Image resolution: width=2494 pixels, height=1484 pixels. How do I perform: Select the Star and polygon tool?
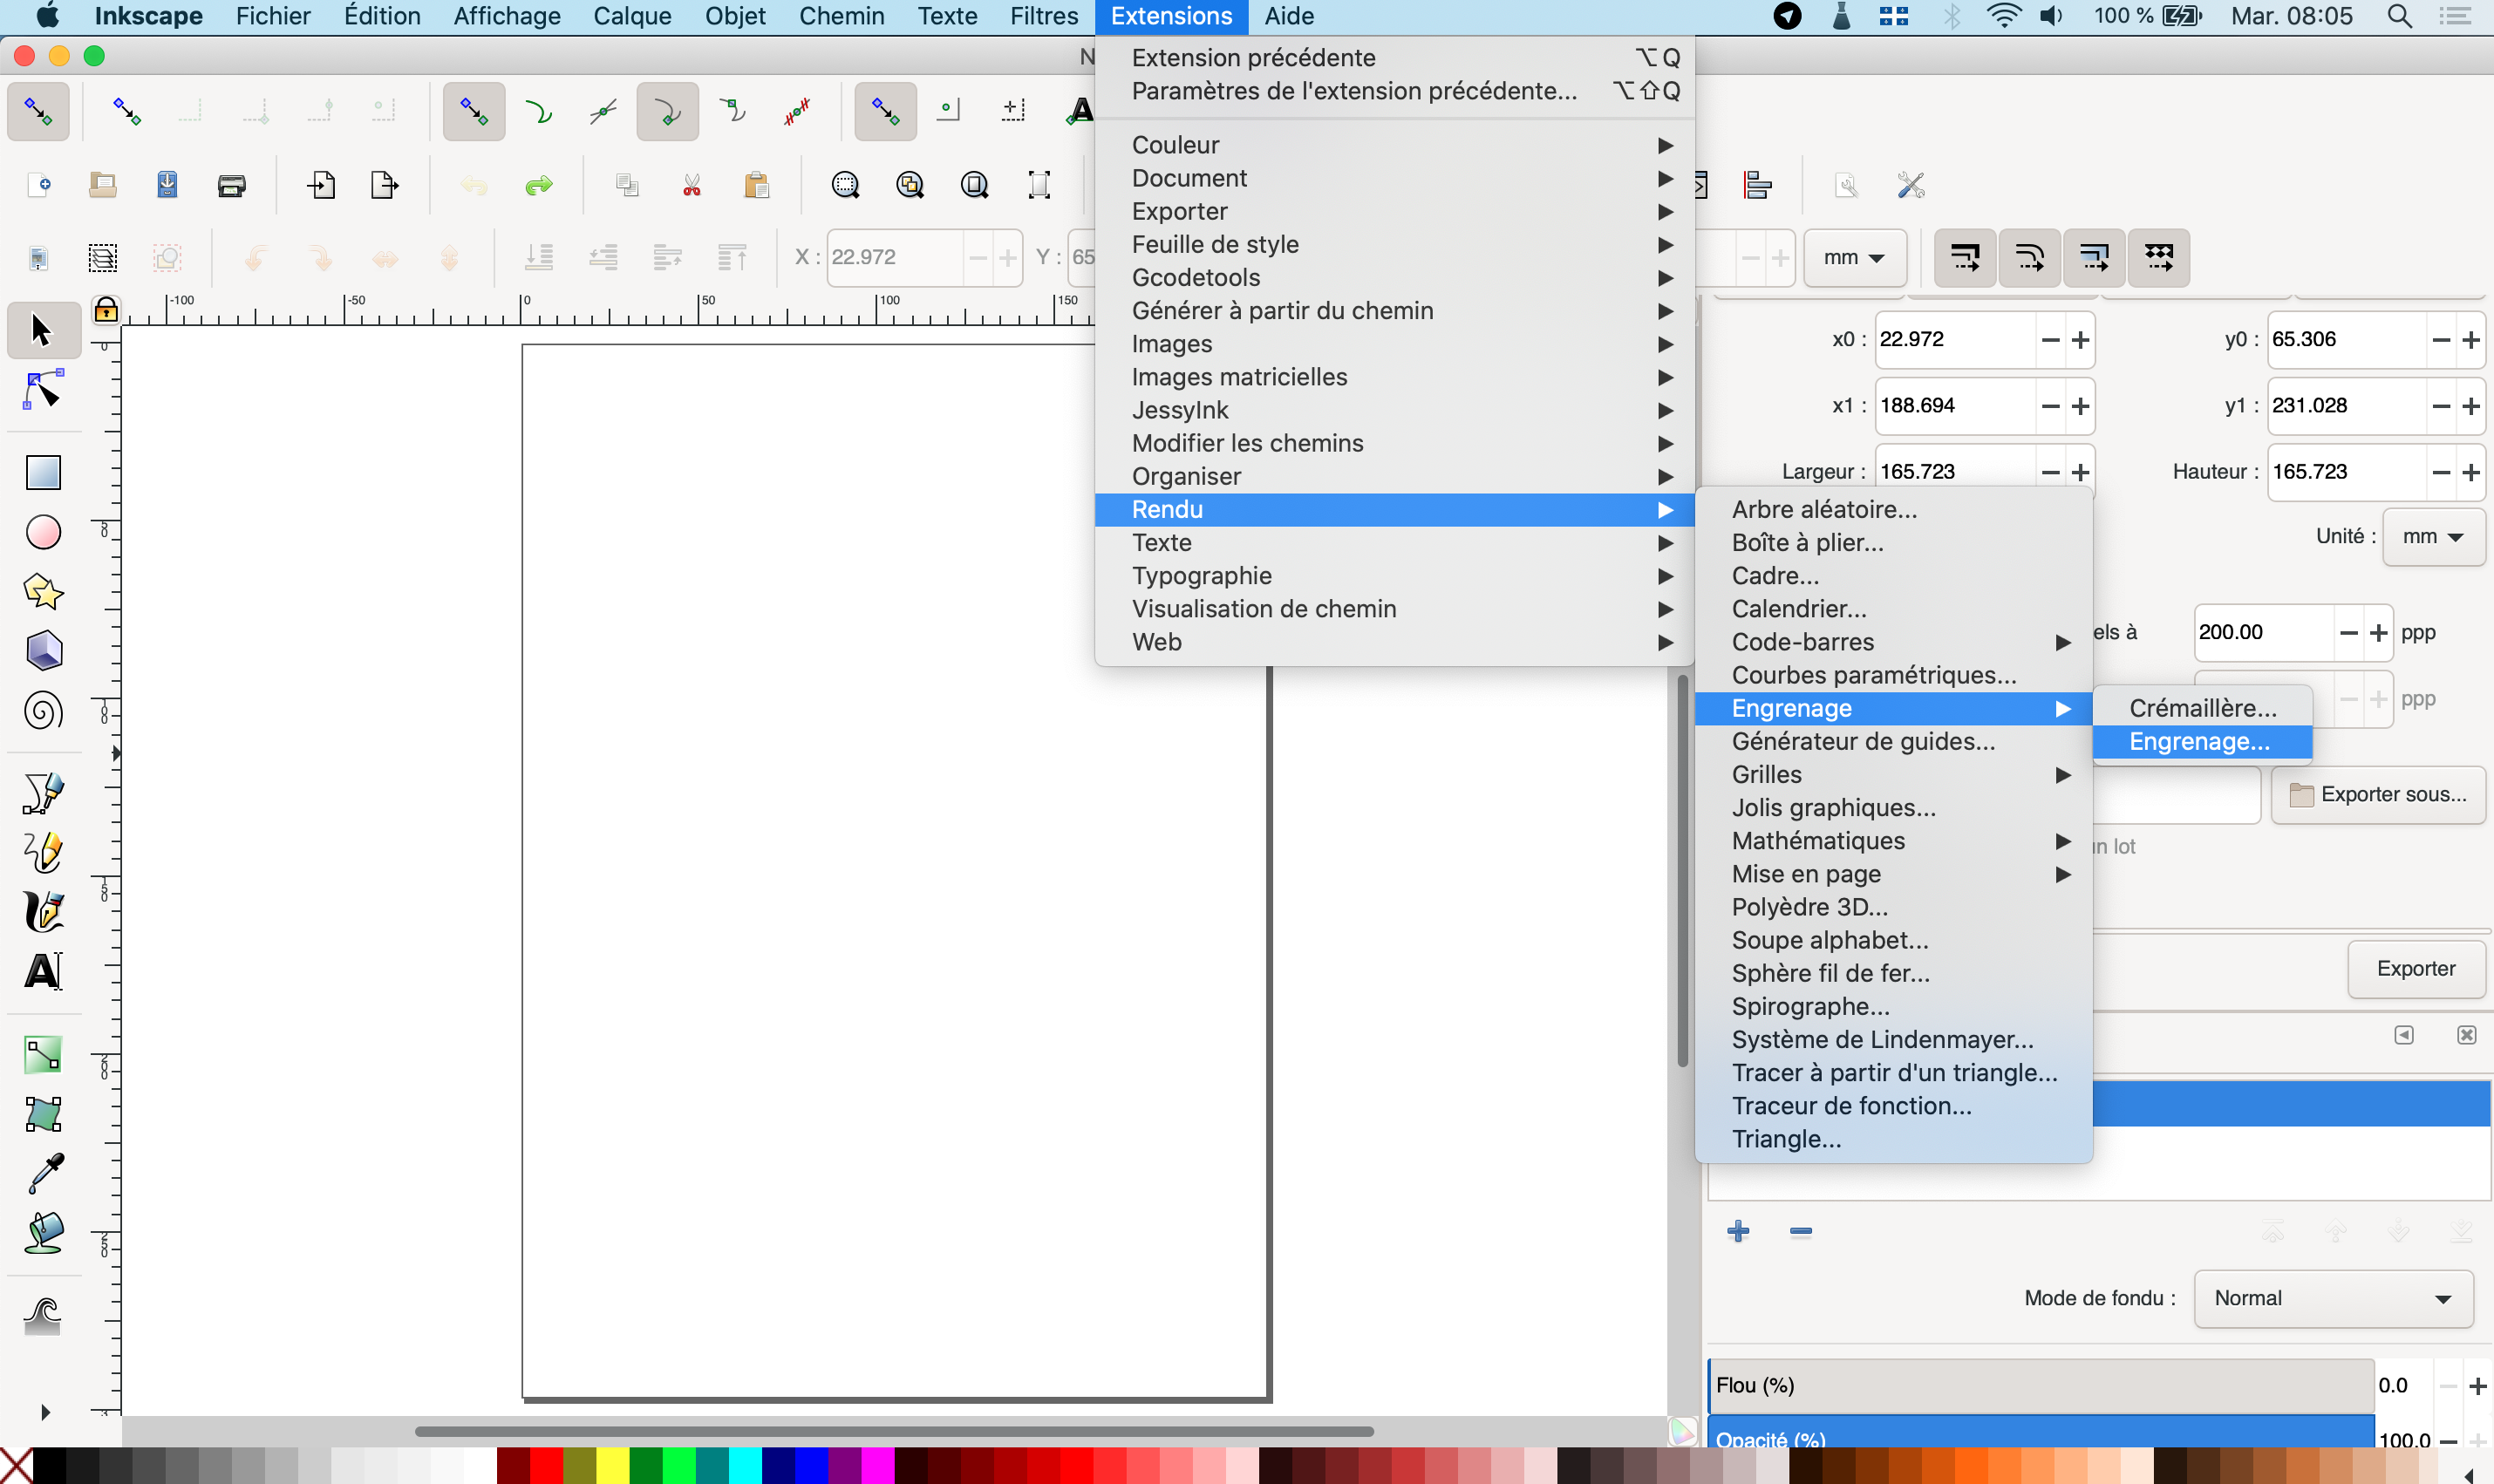[x=43, y=591]
